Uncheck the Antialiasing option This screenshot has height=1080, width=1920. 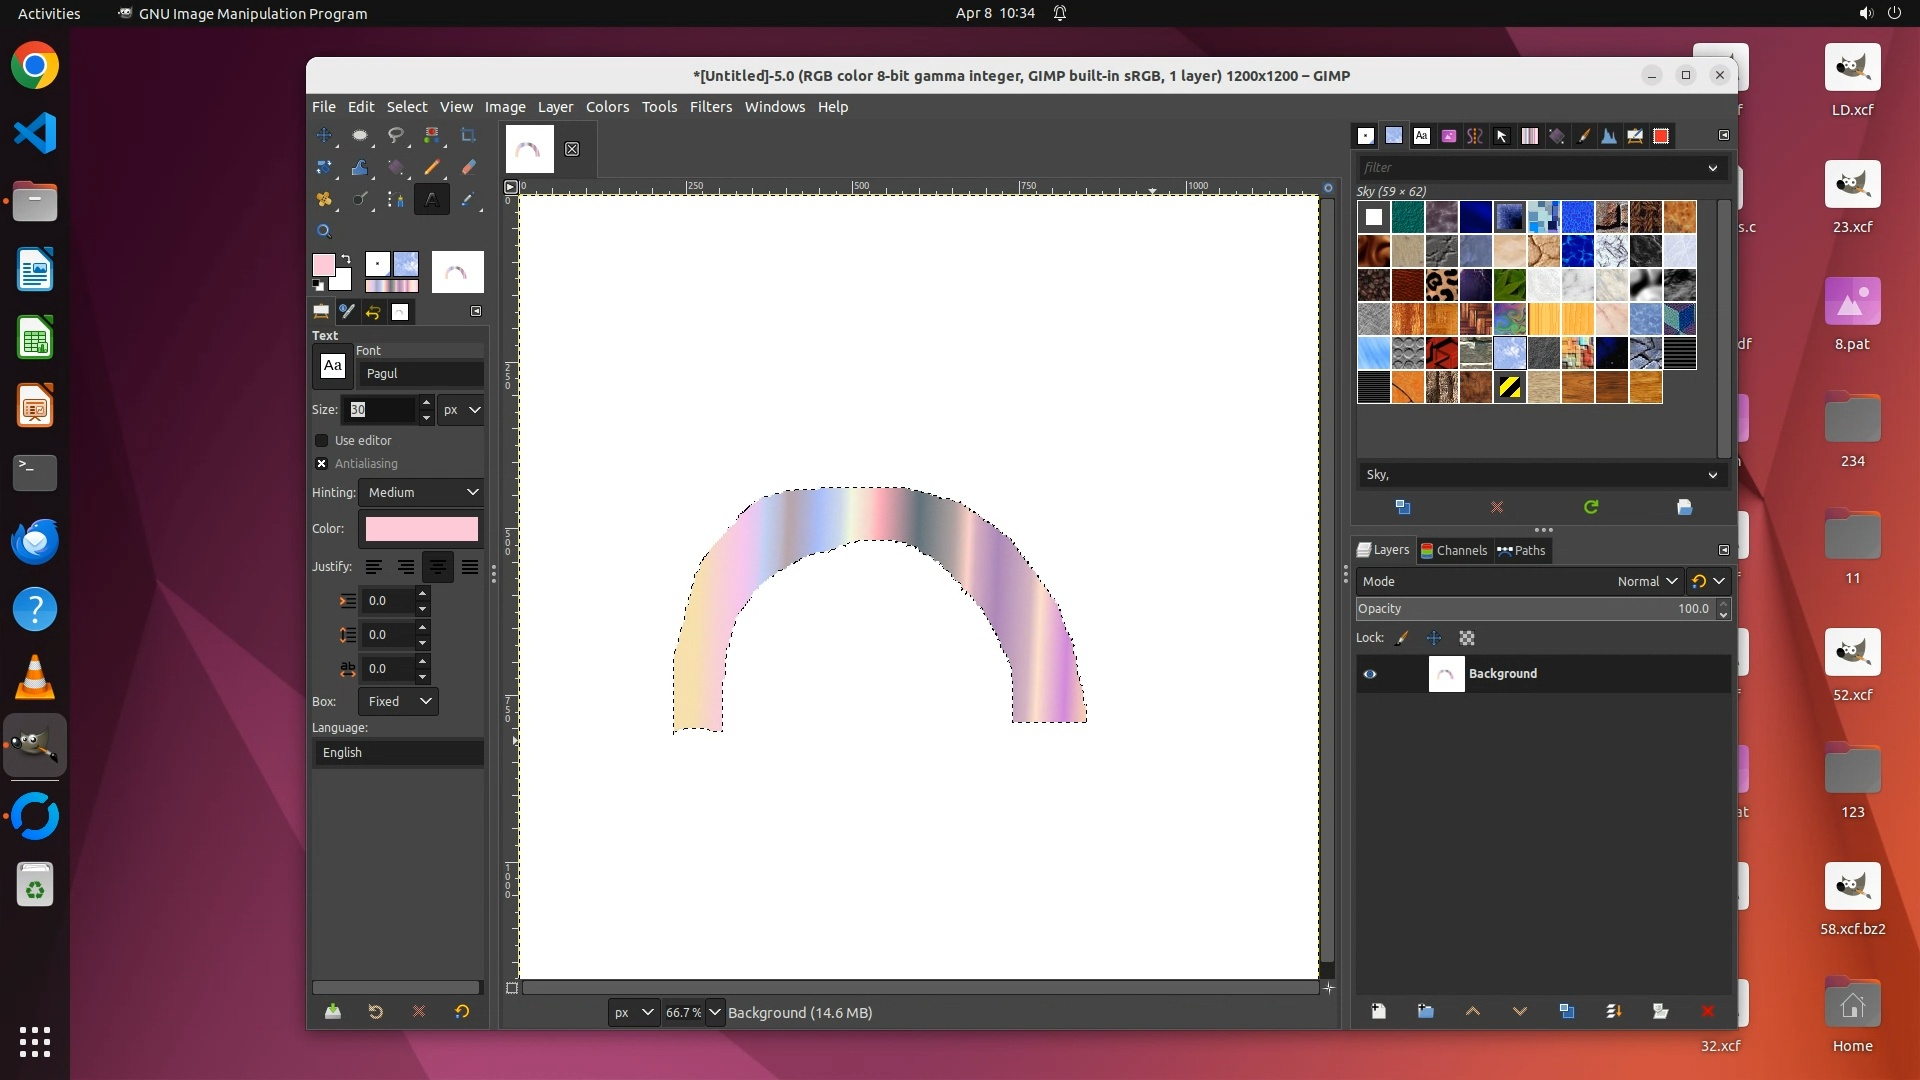click(322, 463)
